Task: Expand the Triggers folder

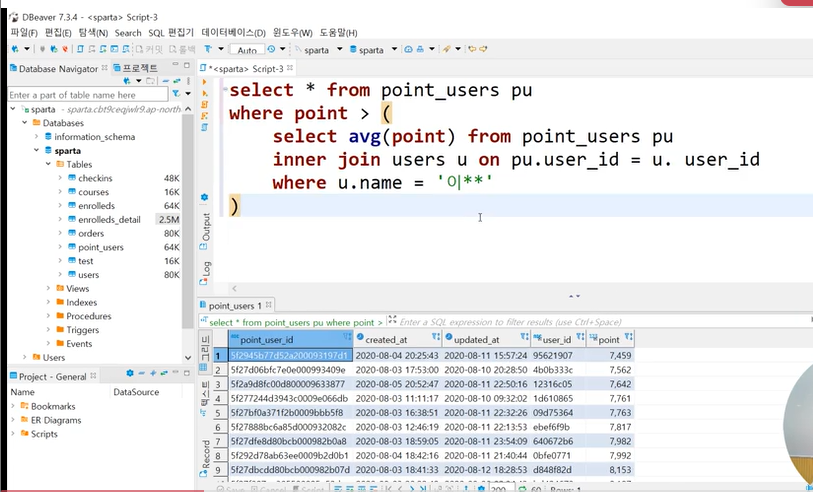Action: click(48, 330)
